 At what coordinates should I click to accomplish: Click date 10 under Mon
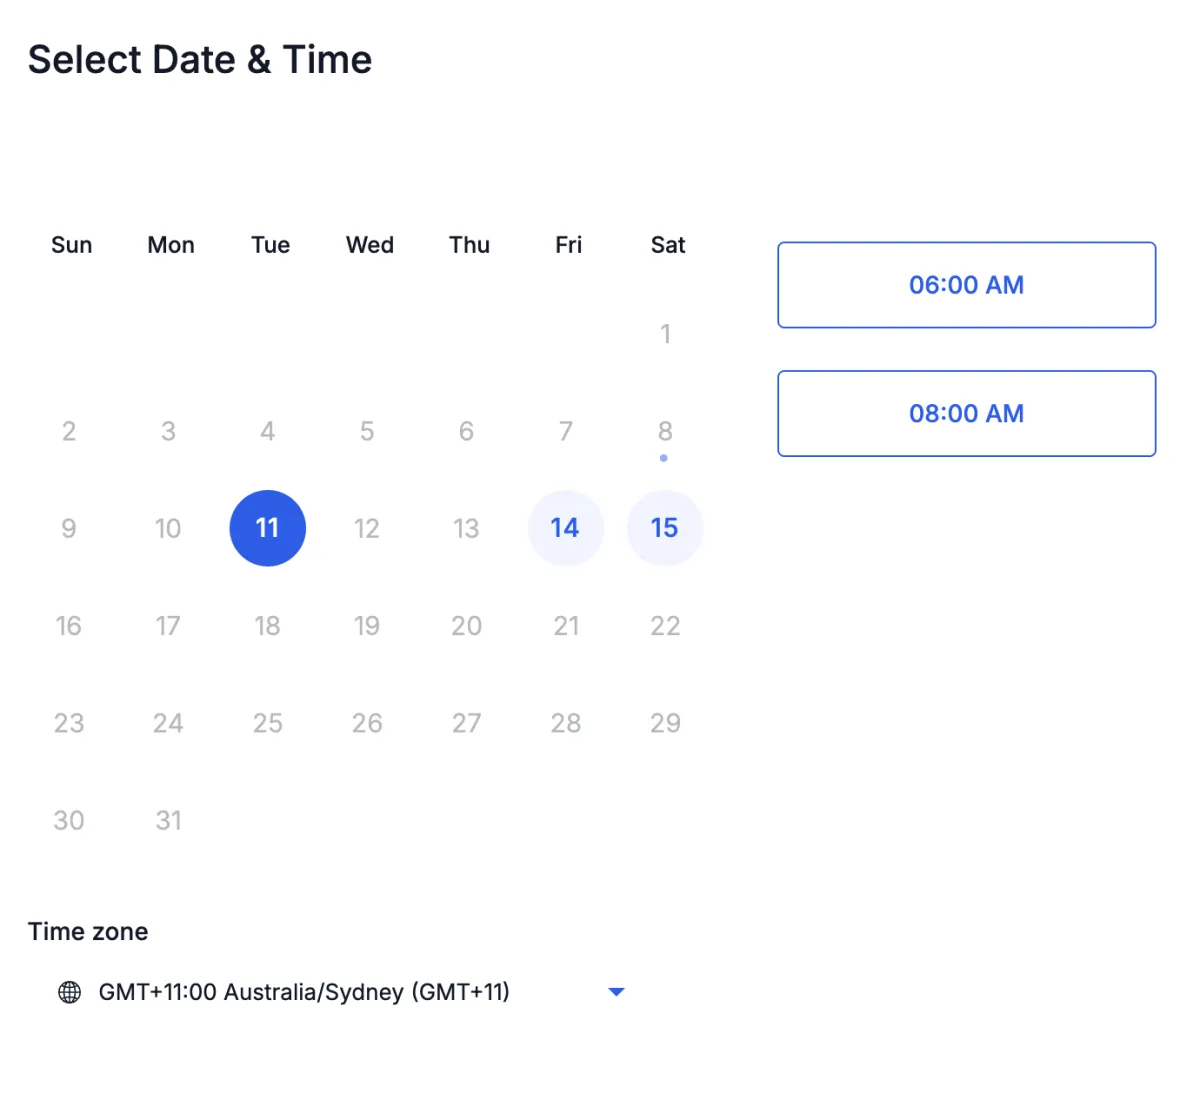(168, 528)
